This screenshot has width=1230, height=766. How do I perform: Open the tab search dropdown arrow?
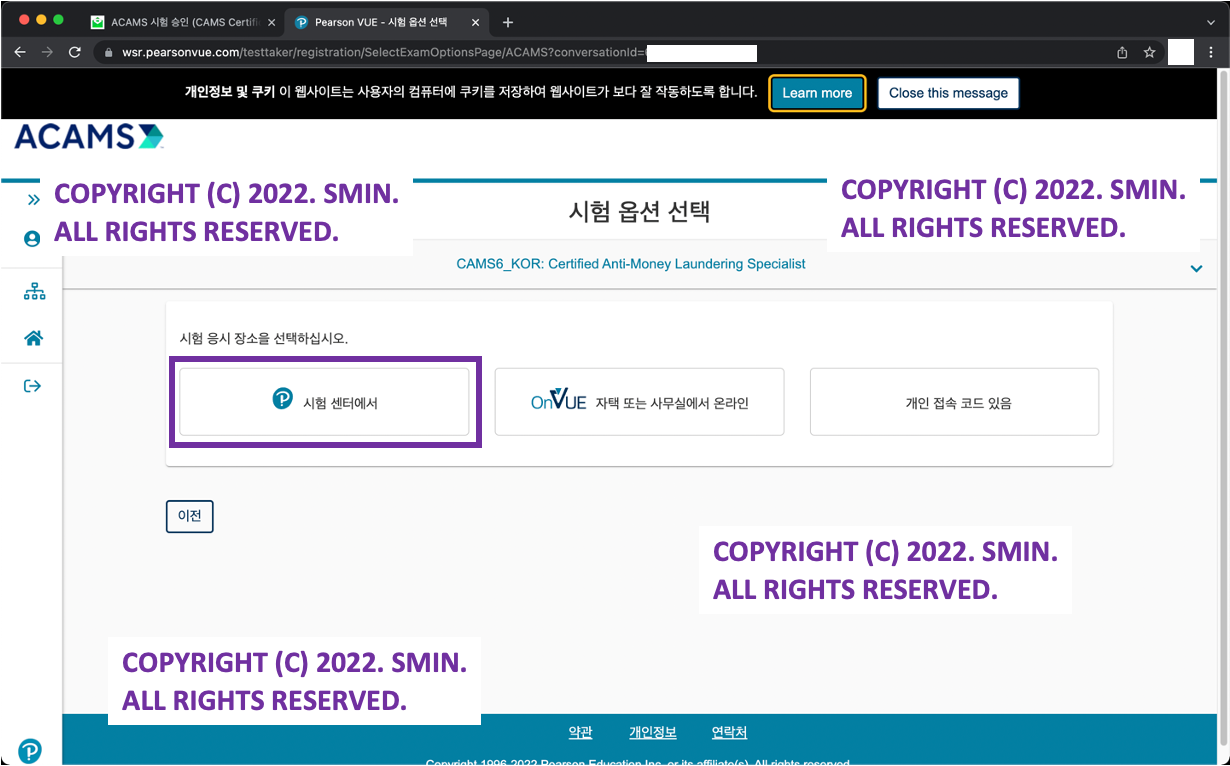(x=1211, y=22)
